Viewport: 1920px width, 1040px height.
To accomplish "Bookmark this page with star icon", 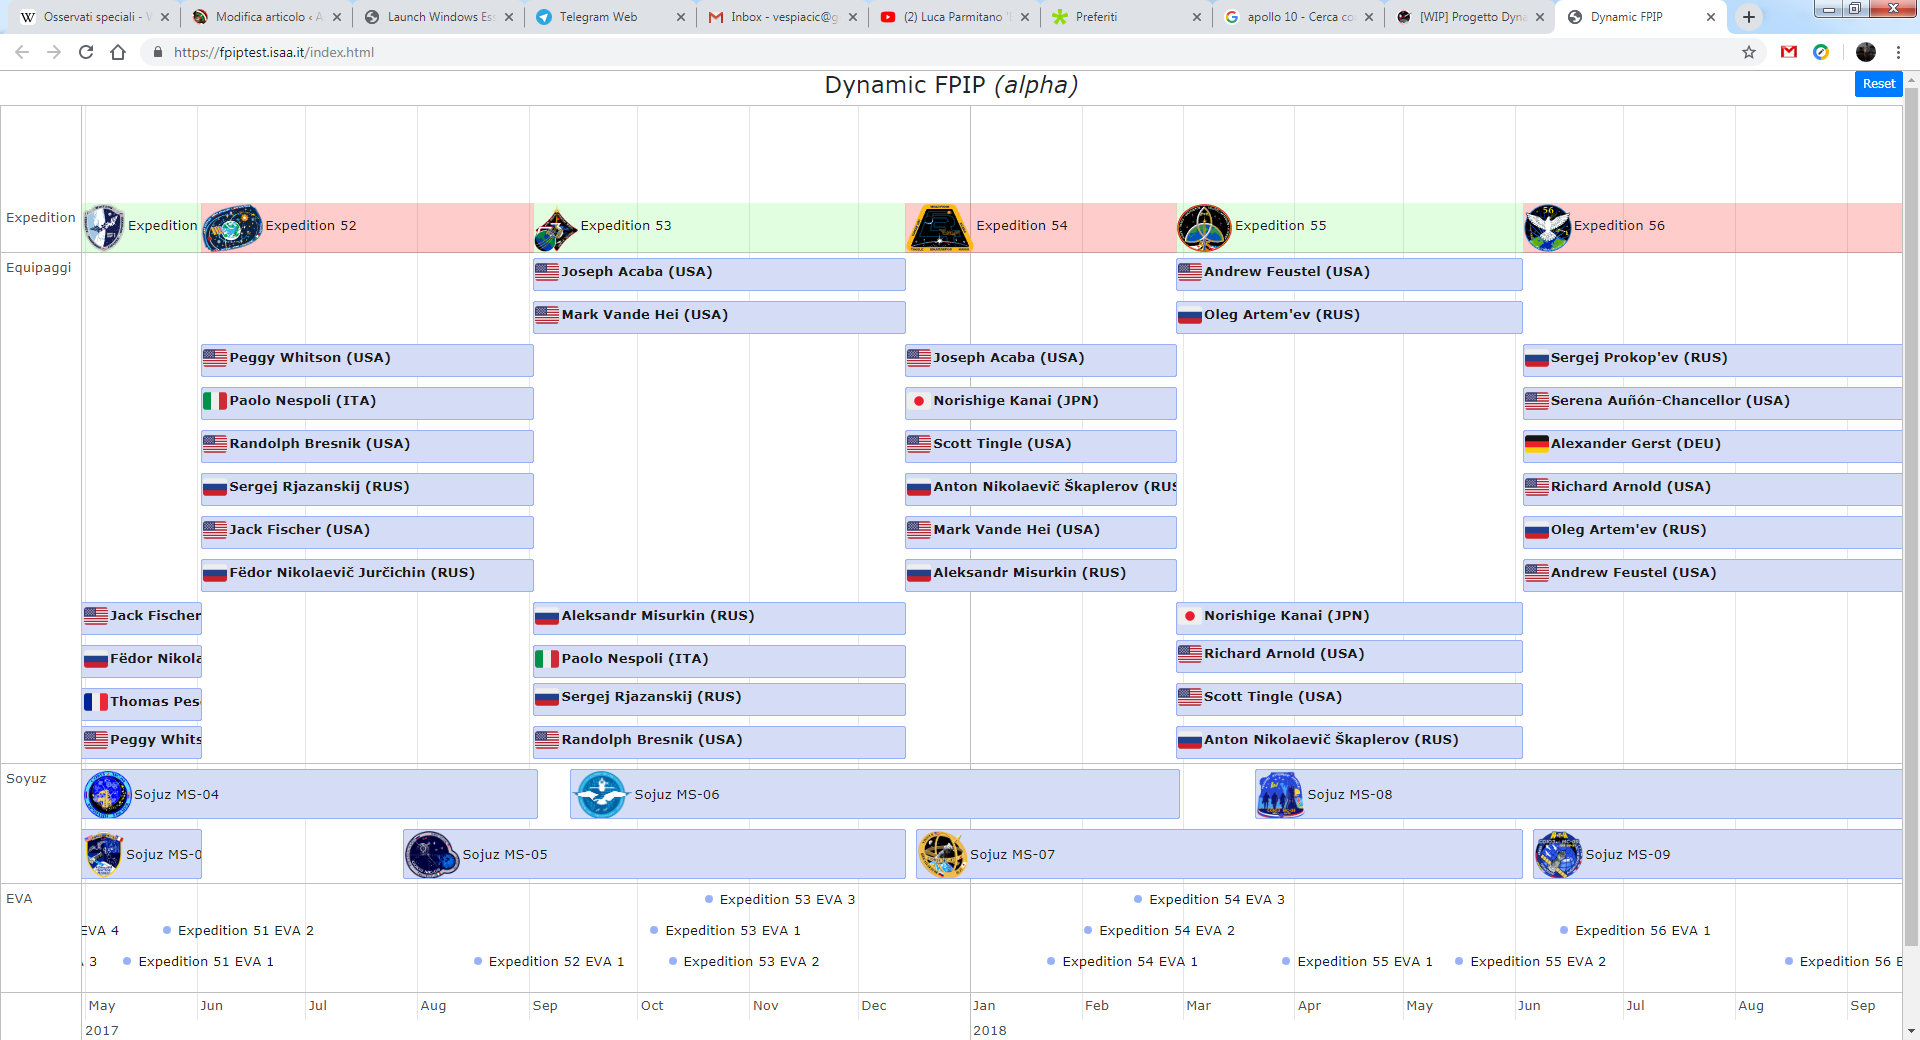I will (1749, 52).
